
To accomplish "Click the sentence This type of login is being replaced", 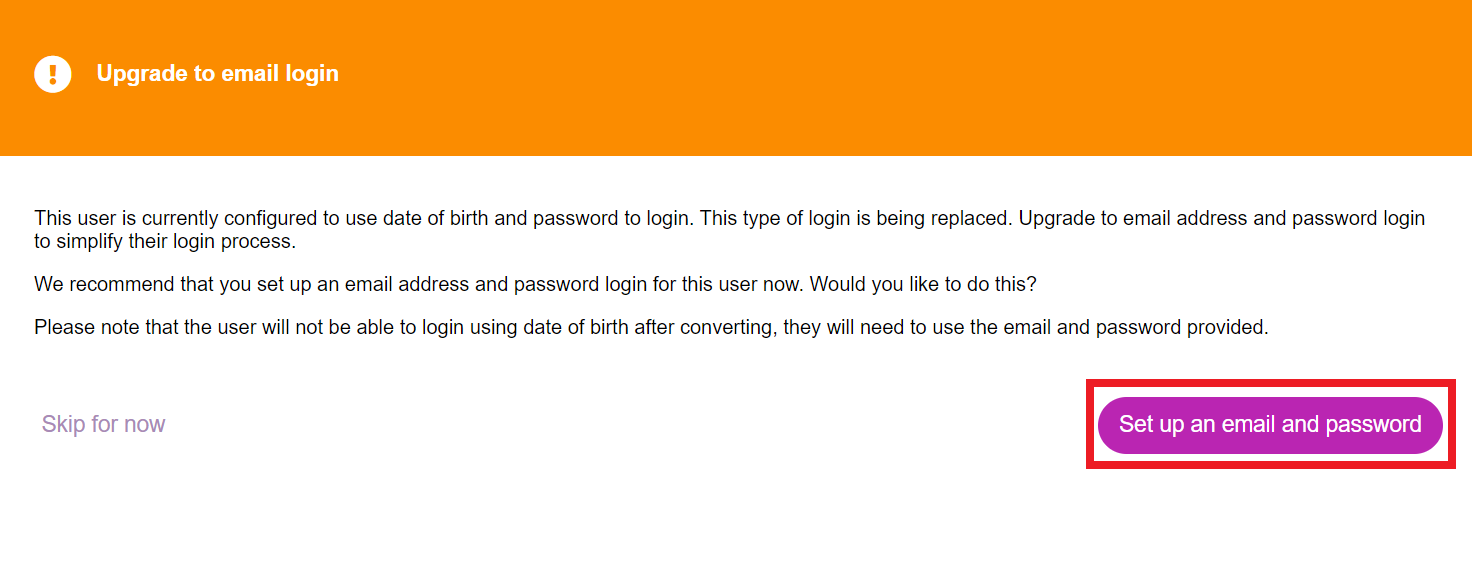I will tap(857, 218).
